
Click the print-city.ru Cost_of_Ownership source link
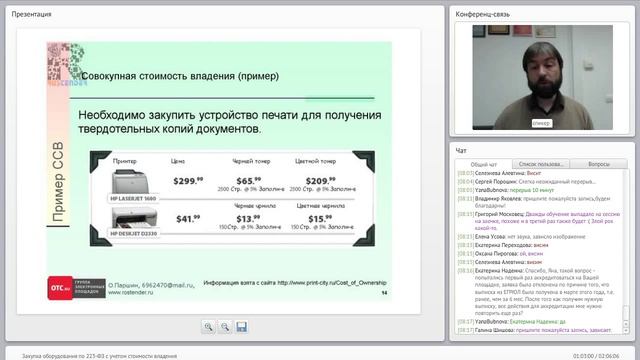332,282
